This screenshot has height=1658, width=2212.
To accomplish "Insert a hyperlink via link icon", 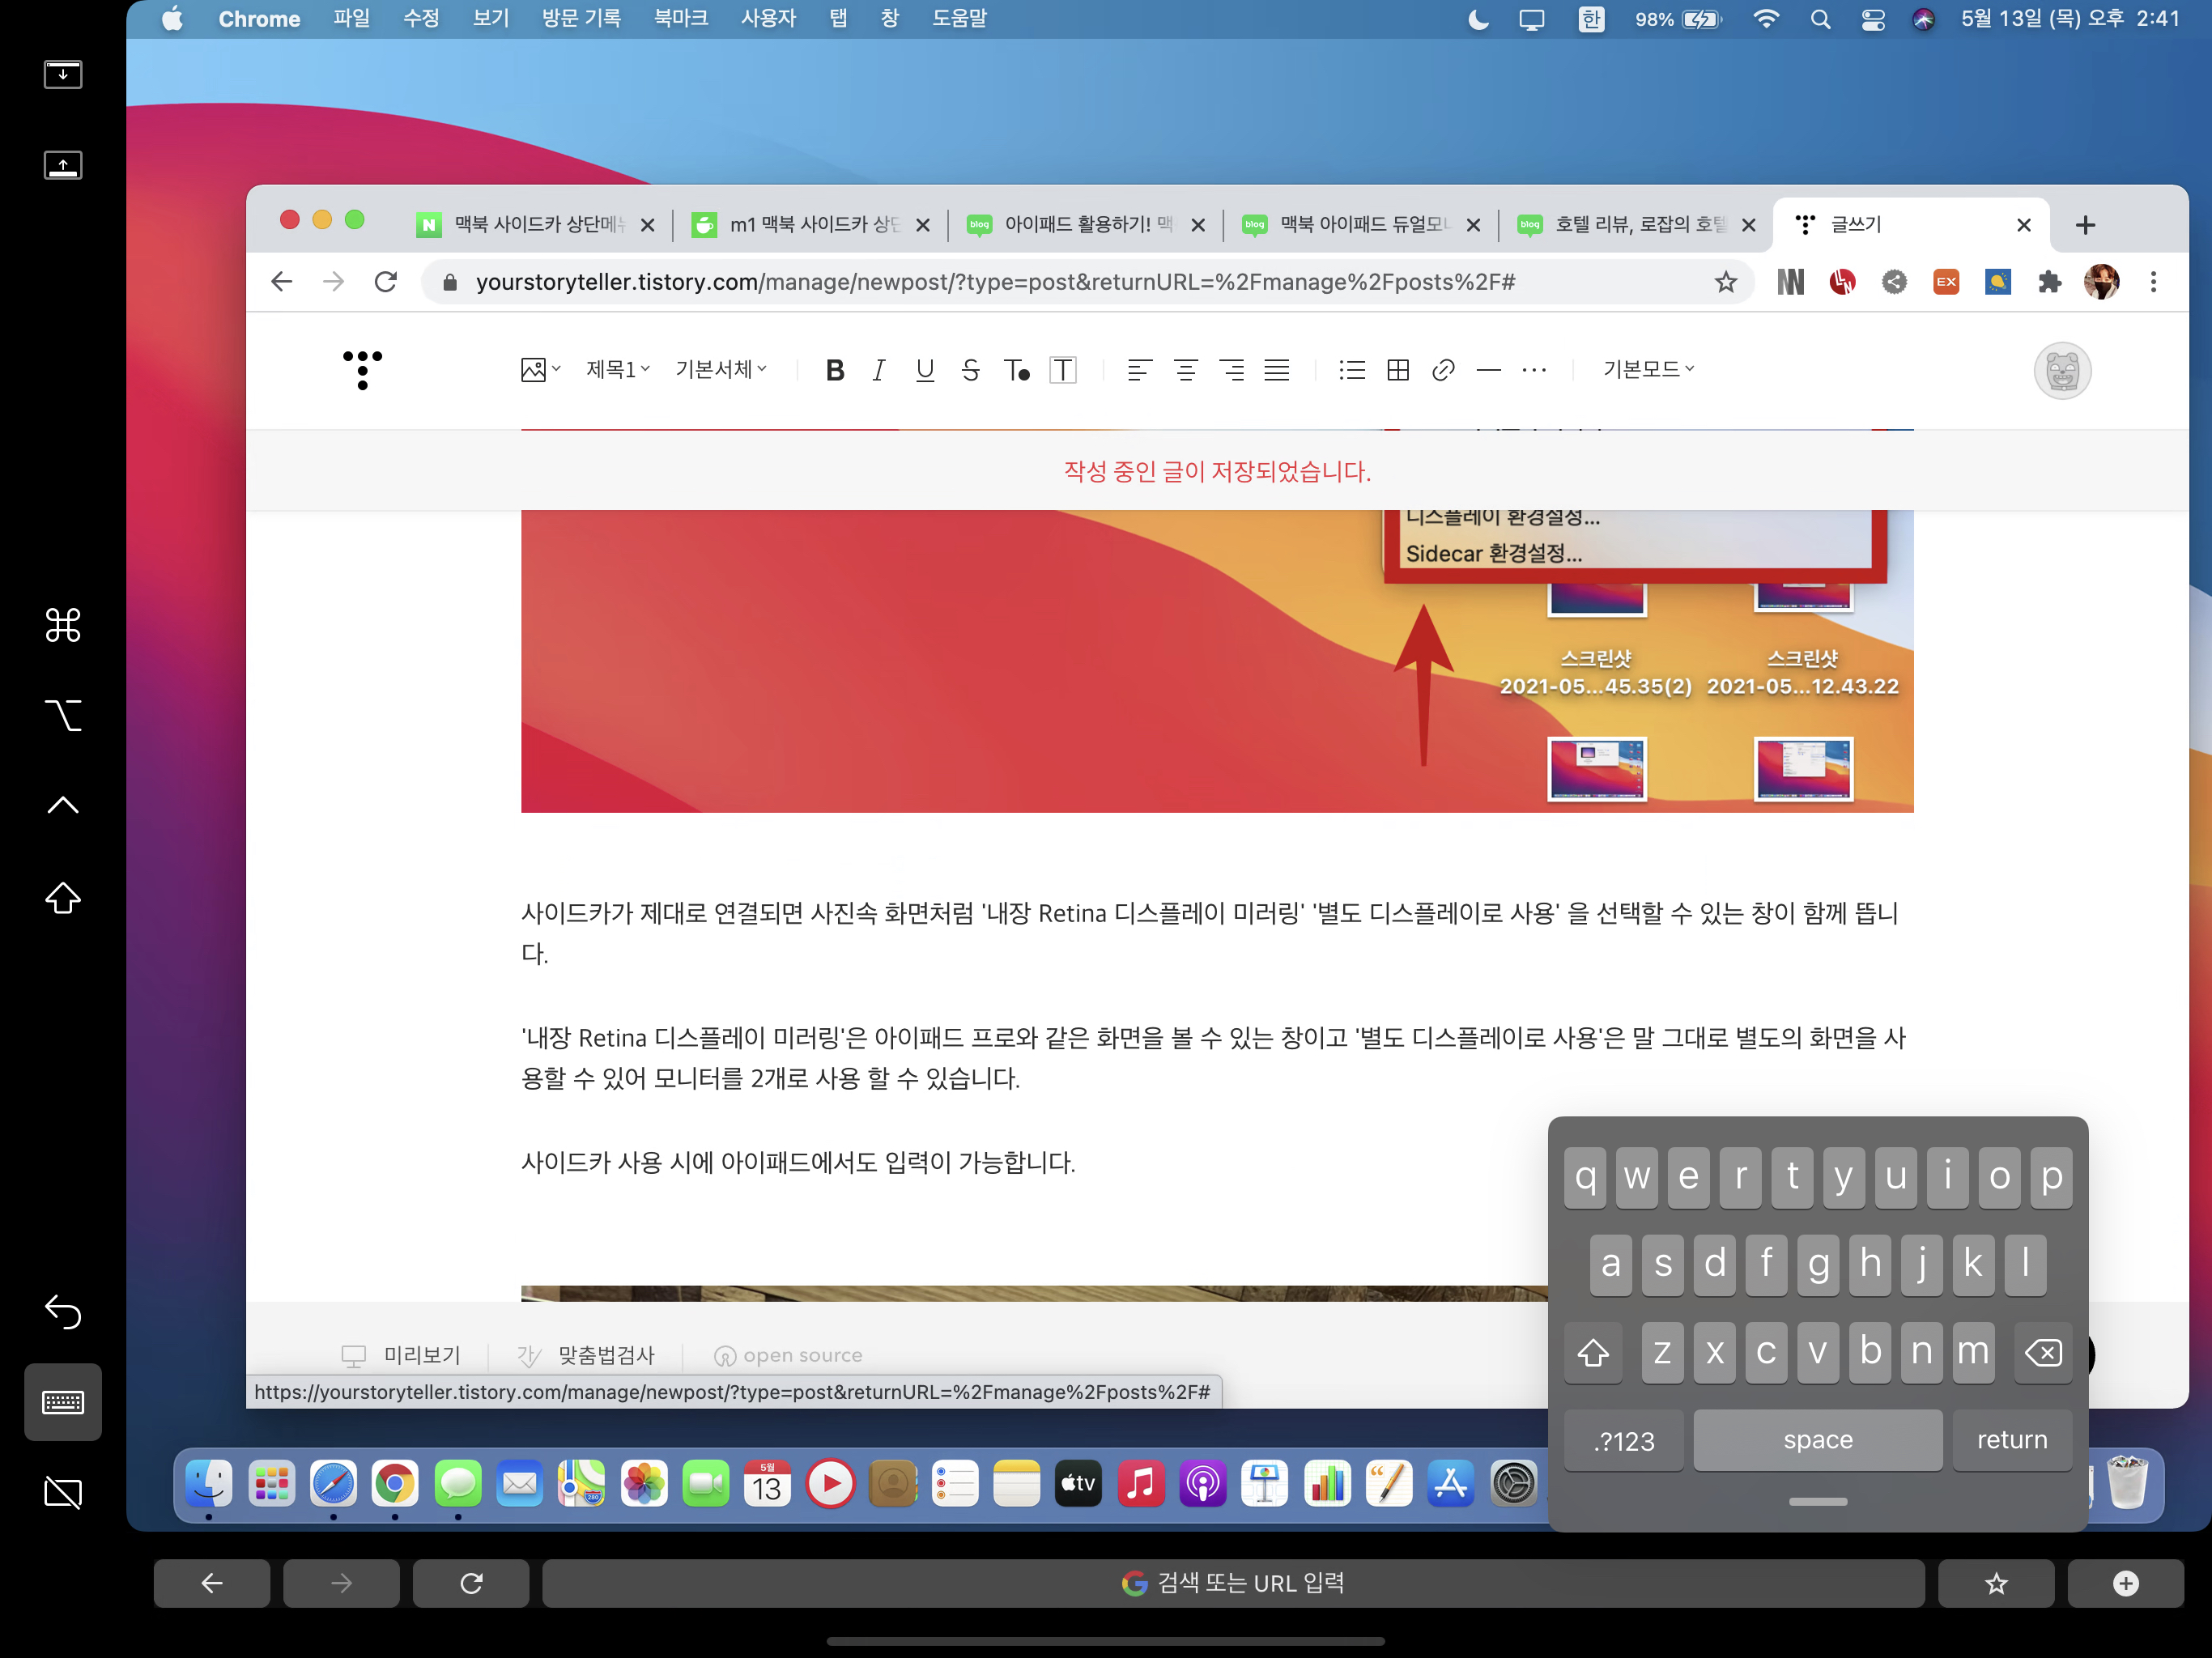I will click(x=1442, y=370).
